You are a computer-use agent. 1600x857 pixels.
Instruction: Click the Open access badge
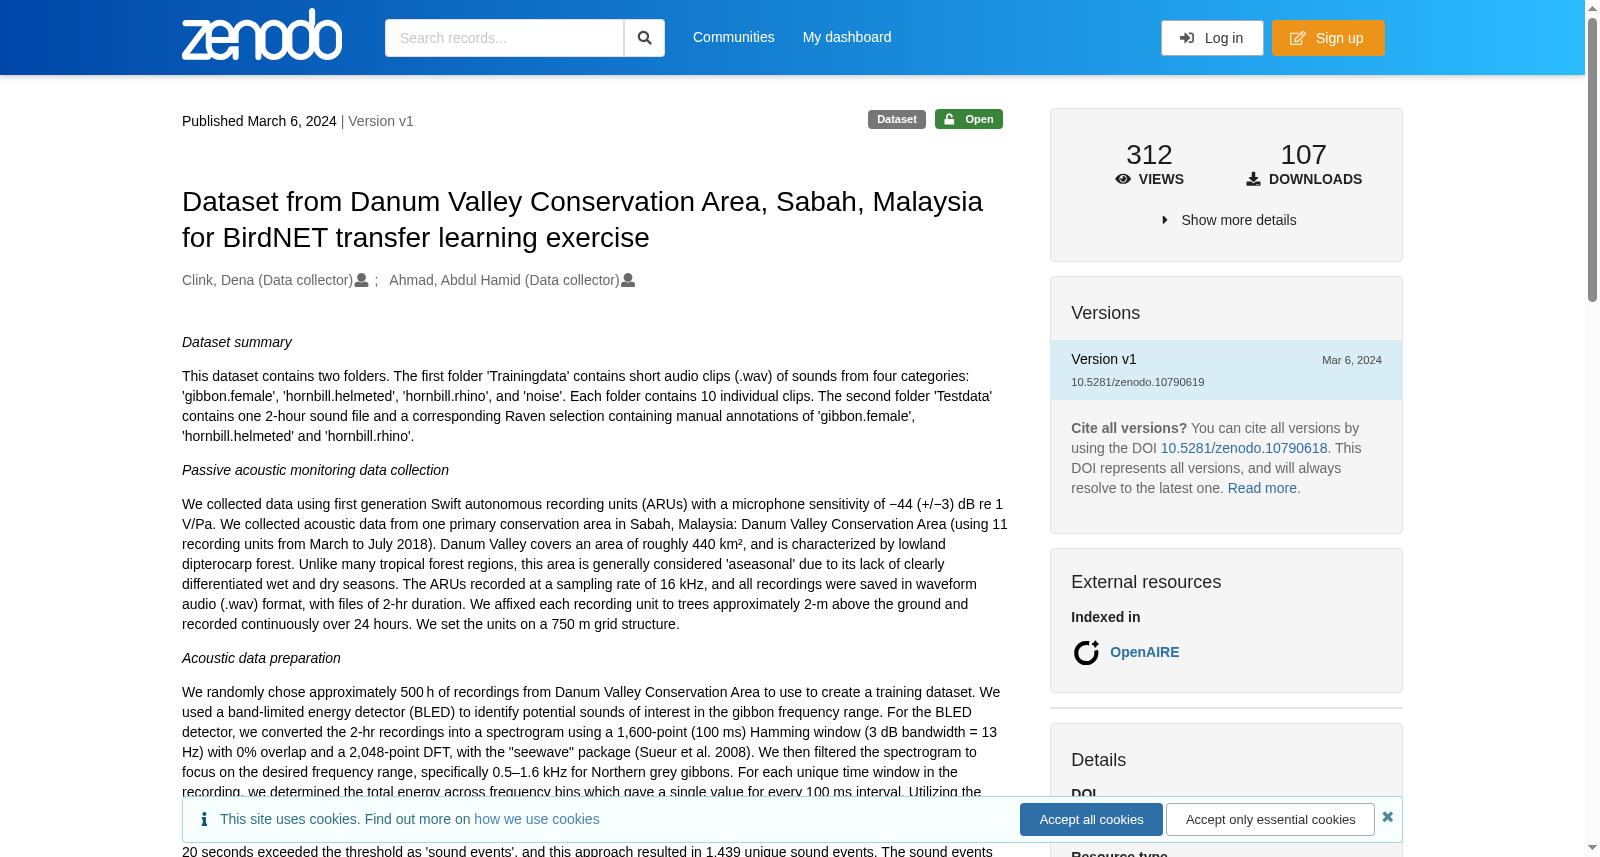969,119
